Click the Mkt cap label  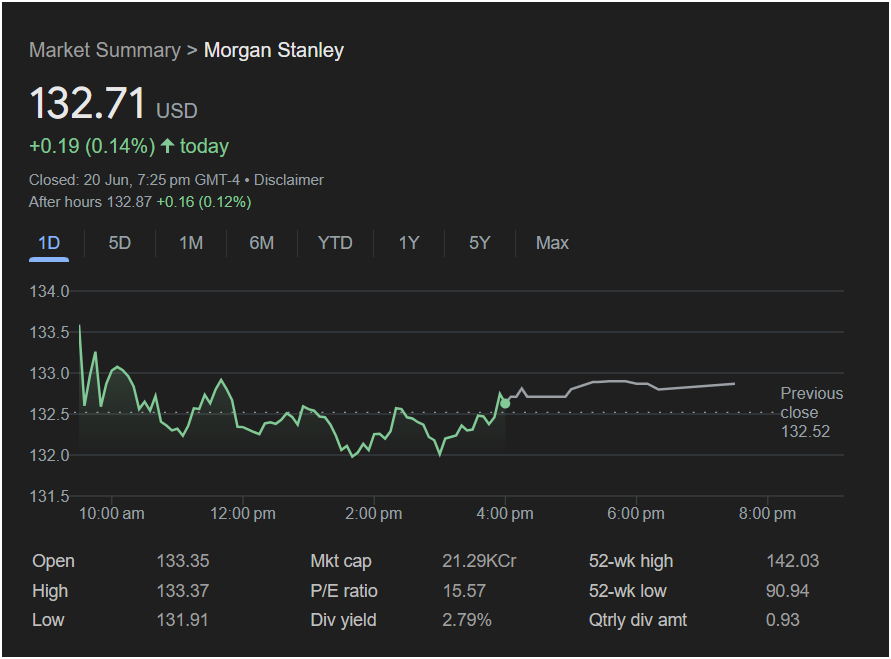click(341, 561)
